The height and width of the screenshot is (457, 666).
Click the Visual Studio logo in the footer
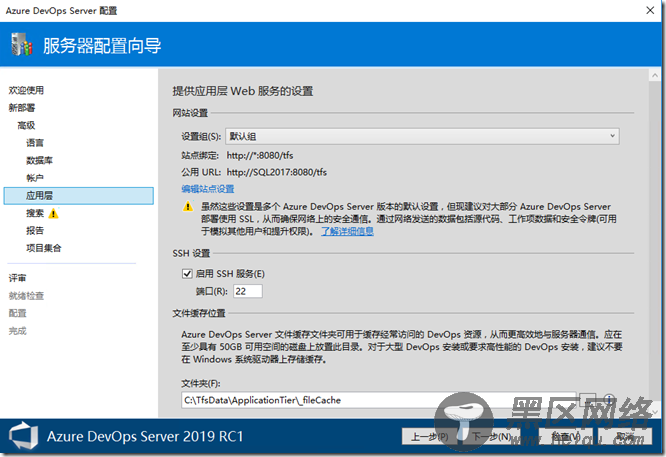(x=23, y=436)
